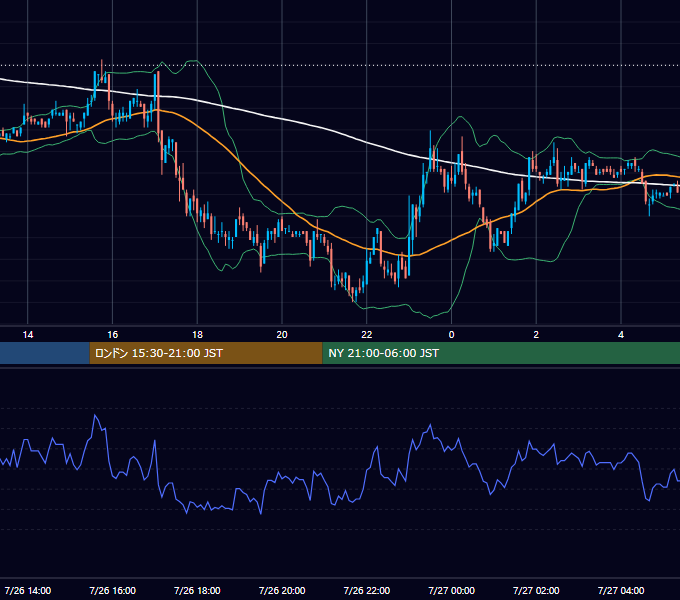Click the hour label 14 on the axis

click(28, 335)
